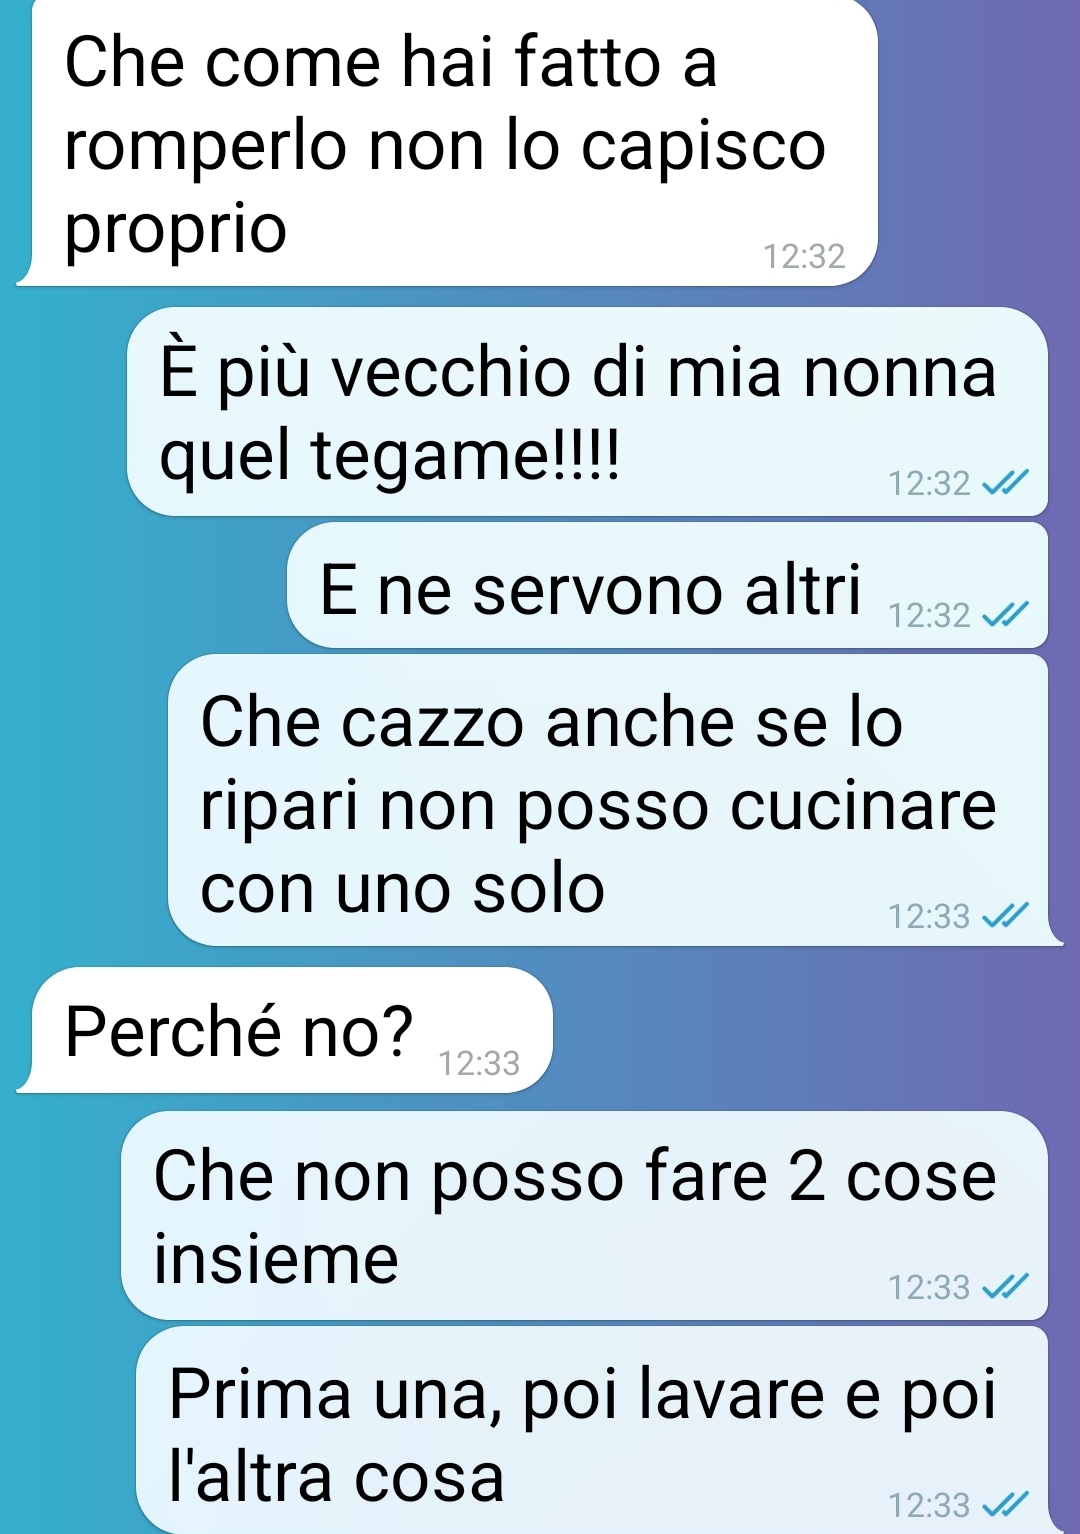Tap 12:33 timestamp on 'con uno solo' message

point(929,916)
